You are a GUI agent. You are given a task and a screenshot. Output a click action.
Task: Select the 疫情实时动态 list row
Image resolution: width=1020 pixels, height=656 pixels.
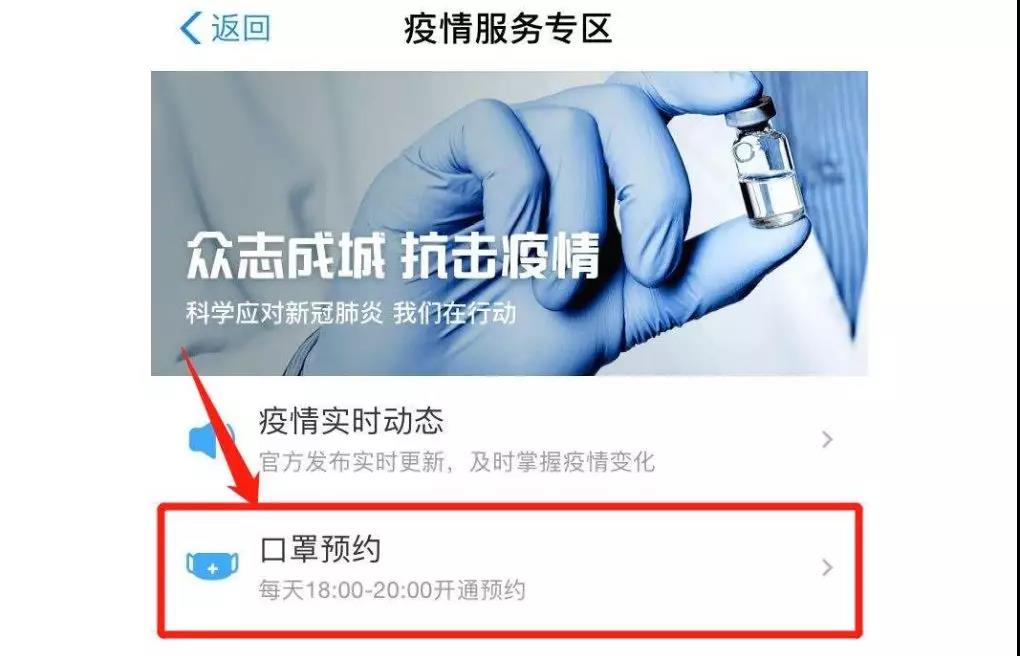[510, 440]
